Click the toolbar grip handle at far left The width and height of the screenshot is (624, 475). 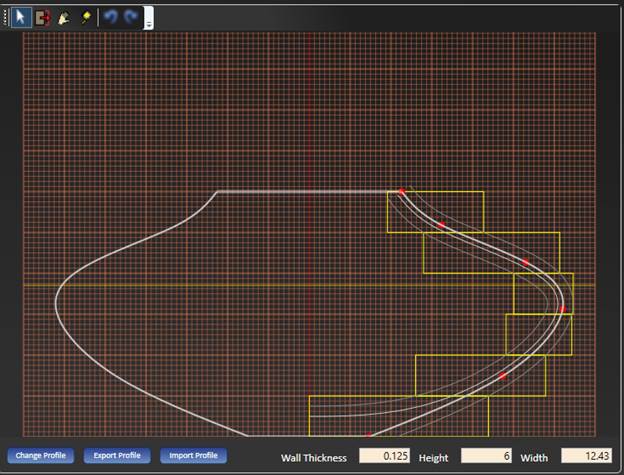click(5, 18)
